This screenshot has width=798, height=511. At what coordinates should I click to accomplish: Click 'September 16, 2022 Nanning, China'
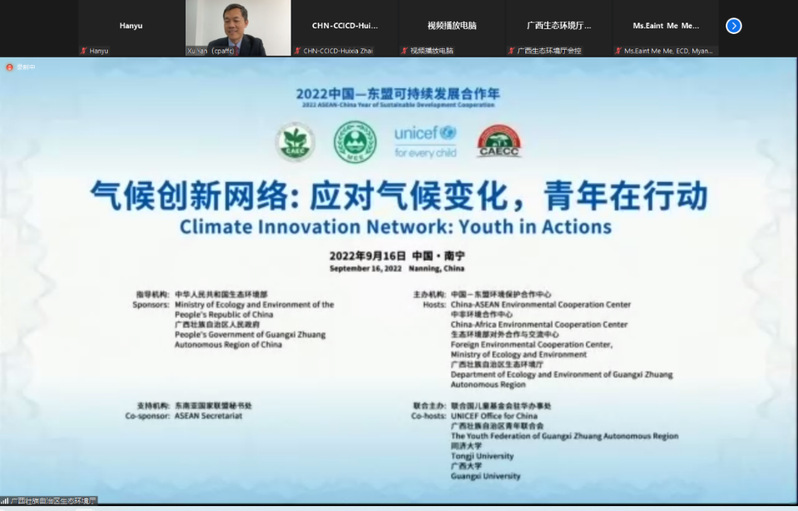[x=397, y=268]
